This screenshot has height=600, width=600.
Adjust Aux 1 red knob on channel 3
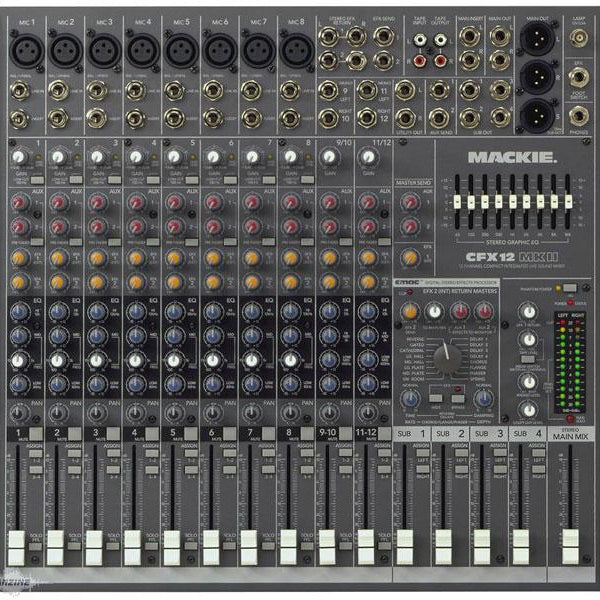tap(97, 202)
